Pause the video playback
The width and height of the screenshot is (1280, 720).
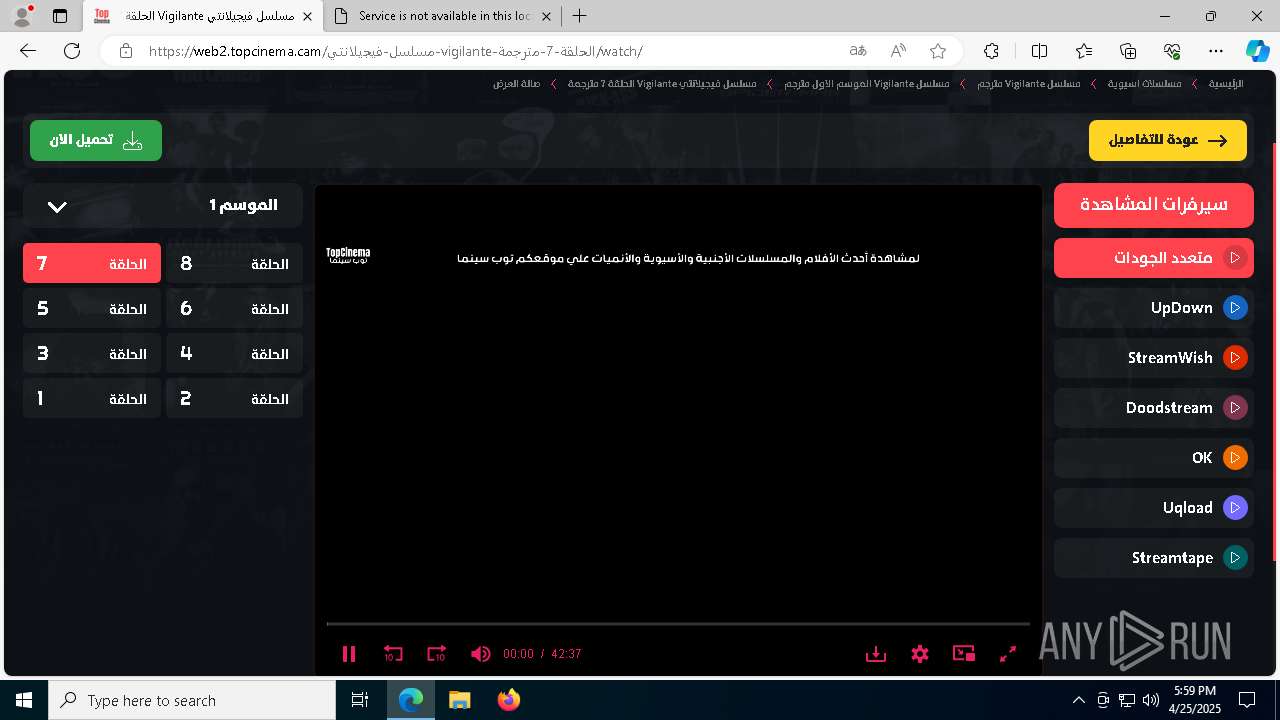tap(349, 654)
